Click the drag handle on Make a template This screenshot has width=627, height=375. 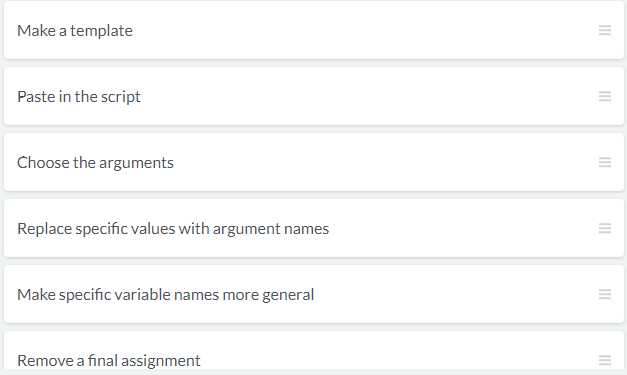[605, 30]
